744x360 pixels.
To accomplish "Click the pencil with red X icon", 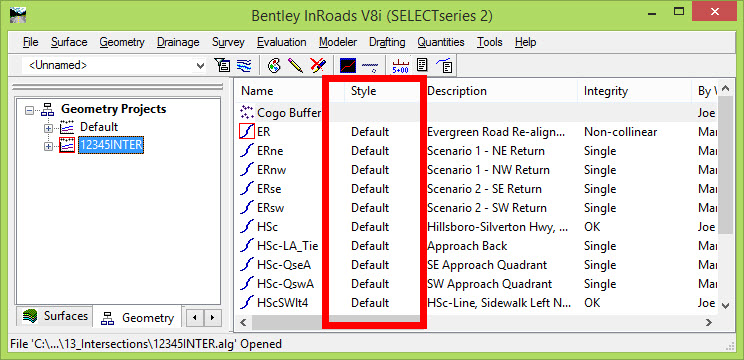I will coord(317,65).
